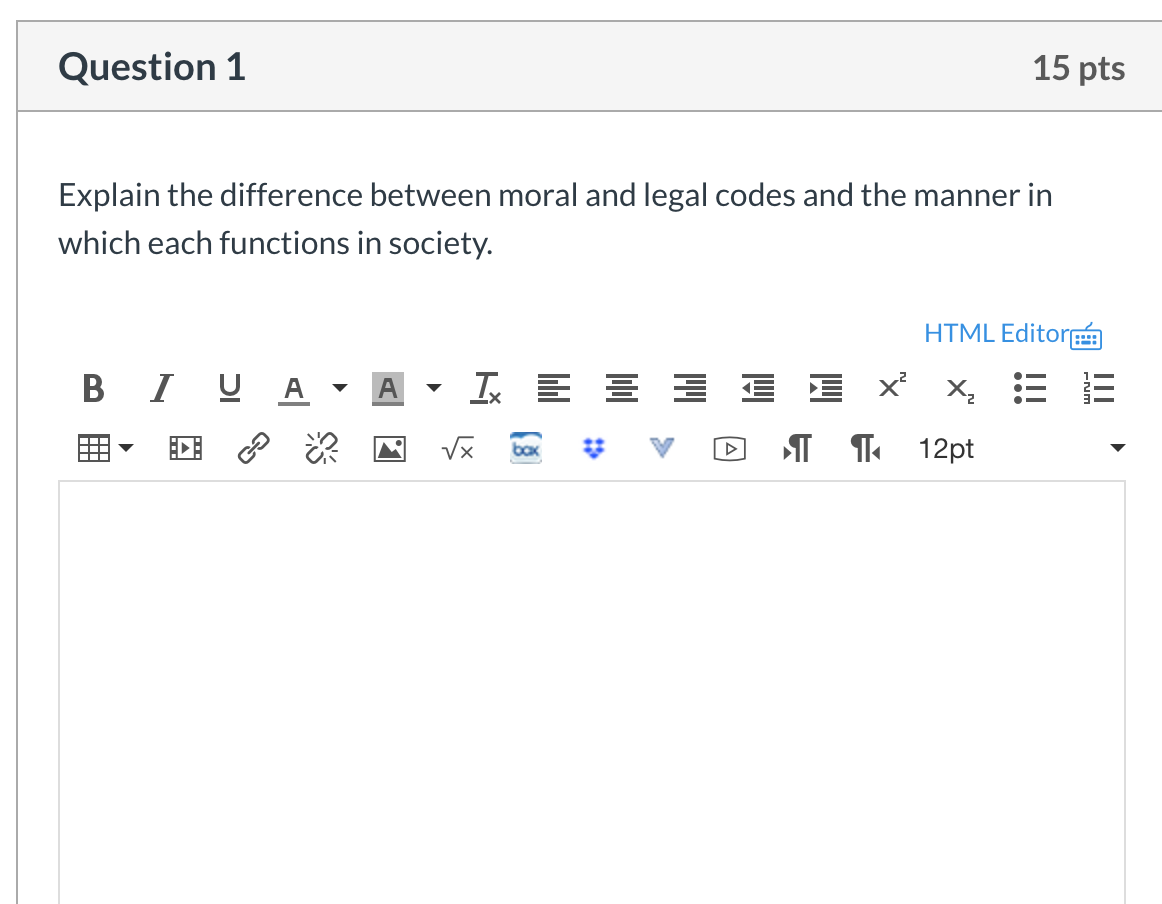The image size is (1162, 904).
Task: Embed an image using picture icon
Action: (x=389, y=451)
